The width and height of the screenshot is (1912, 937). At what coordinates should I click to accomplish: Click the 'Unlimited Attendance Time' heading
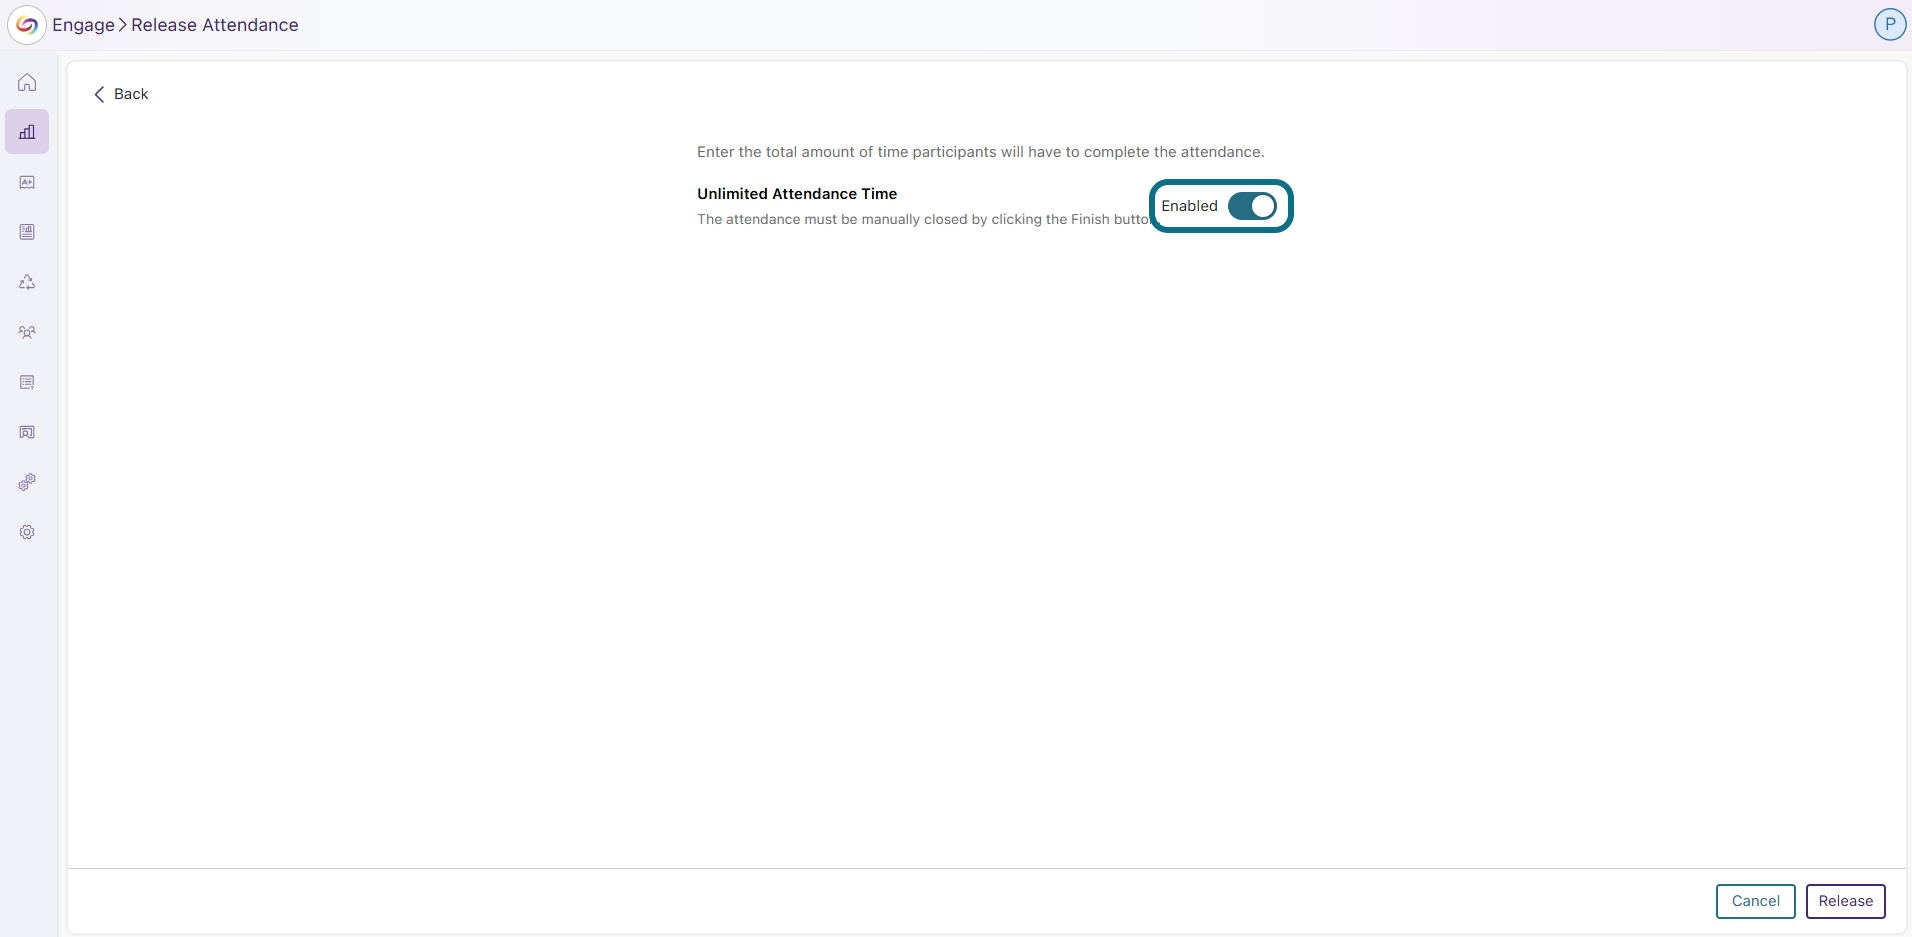pos(797,194)
